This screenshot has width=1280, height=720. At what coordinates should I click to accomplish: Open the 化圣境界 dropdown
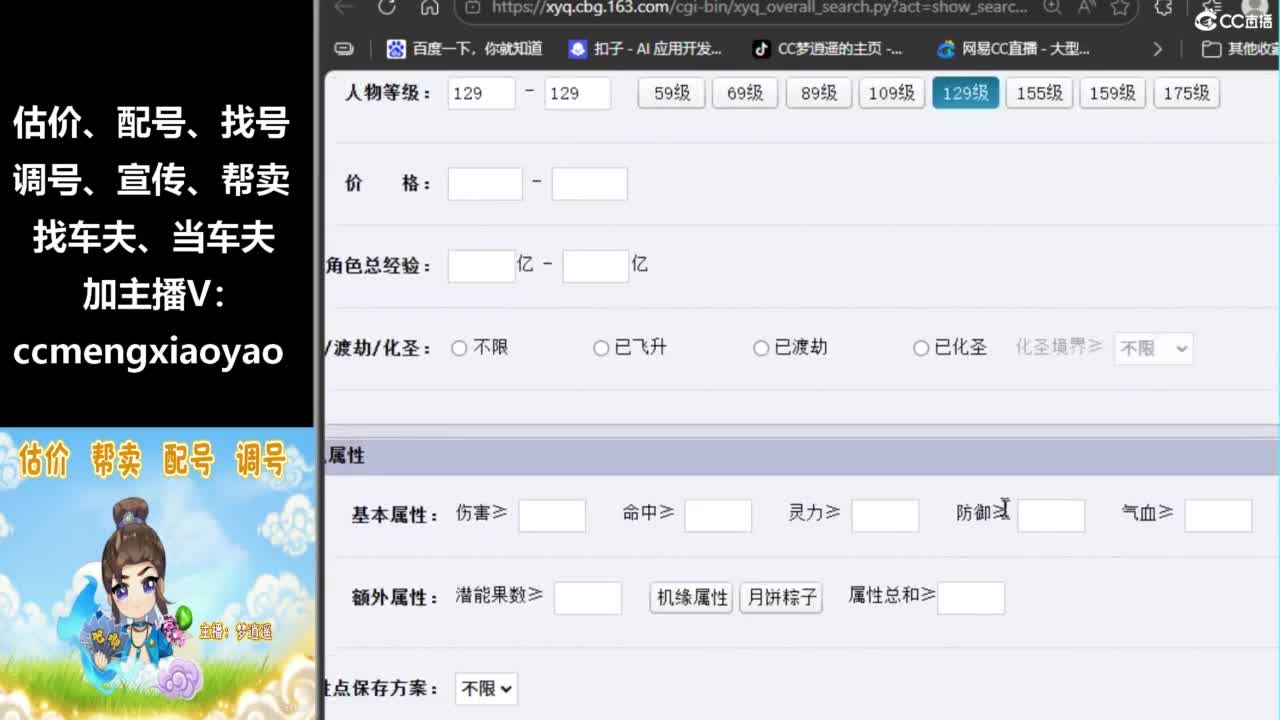[1153, 348]
